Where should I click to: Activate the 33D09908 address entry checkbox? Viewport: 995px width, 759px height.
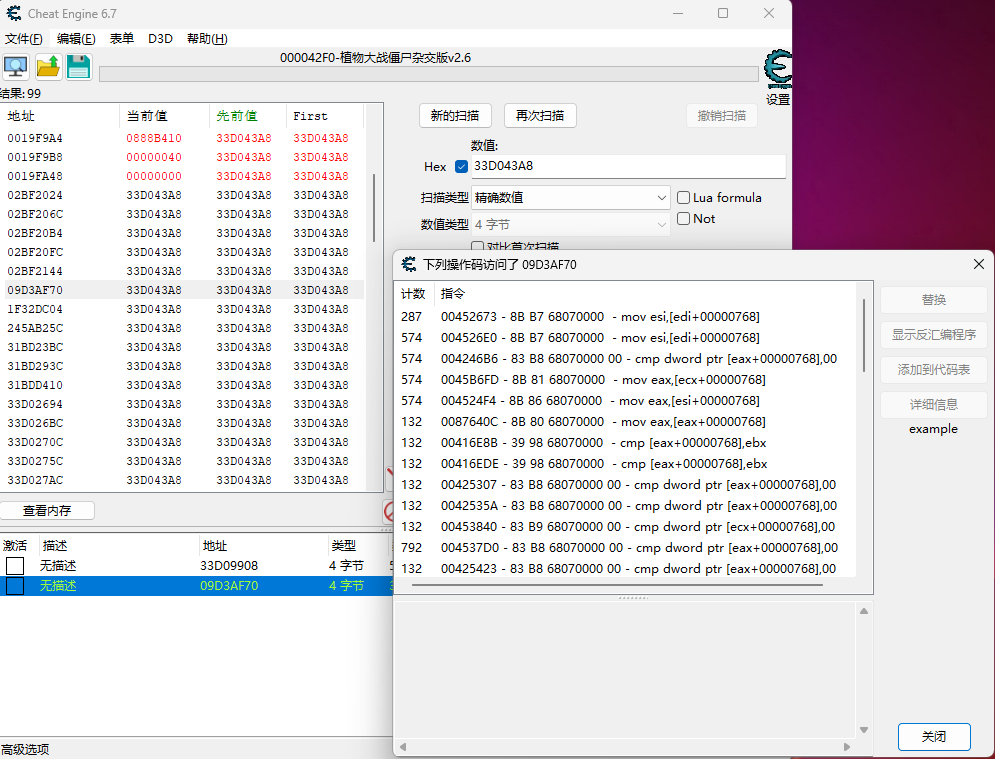[x=15, y=566]
